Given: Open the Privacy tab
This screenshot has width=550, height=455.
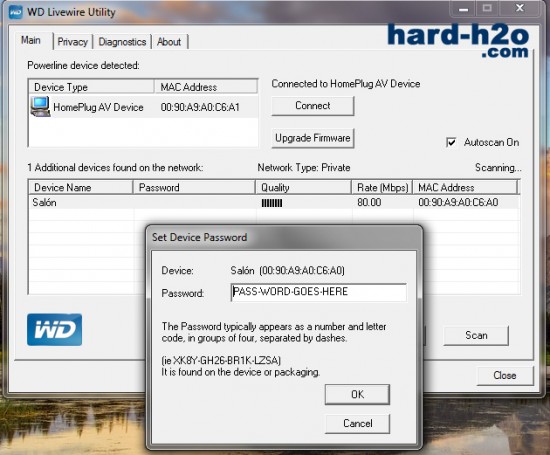Looking at the screenshot, I should (73, 42).
